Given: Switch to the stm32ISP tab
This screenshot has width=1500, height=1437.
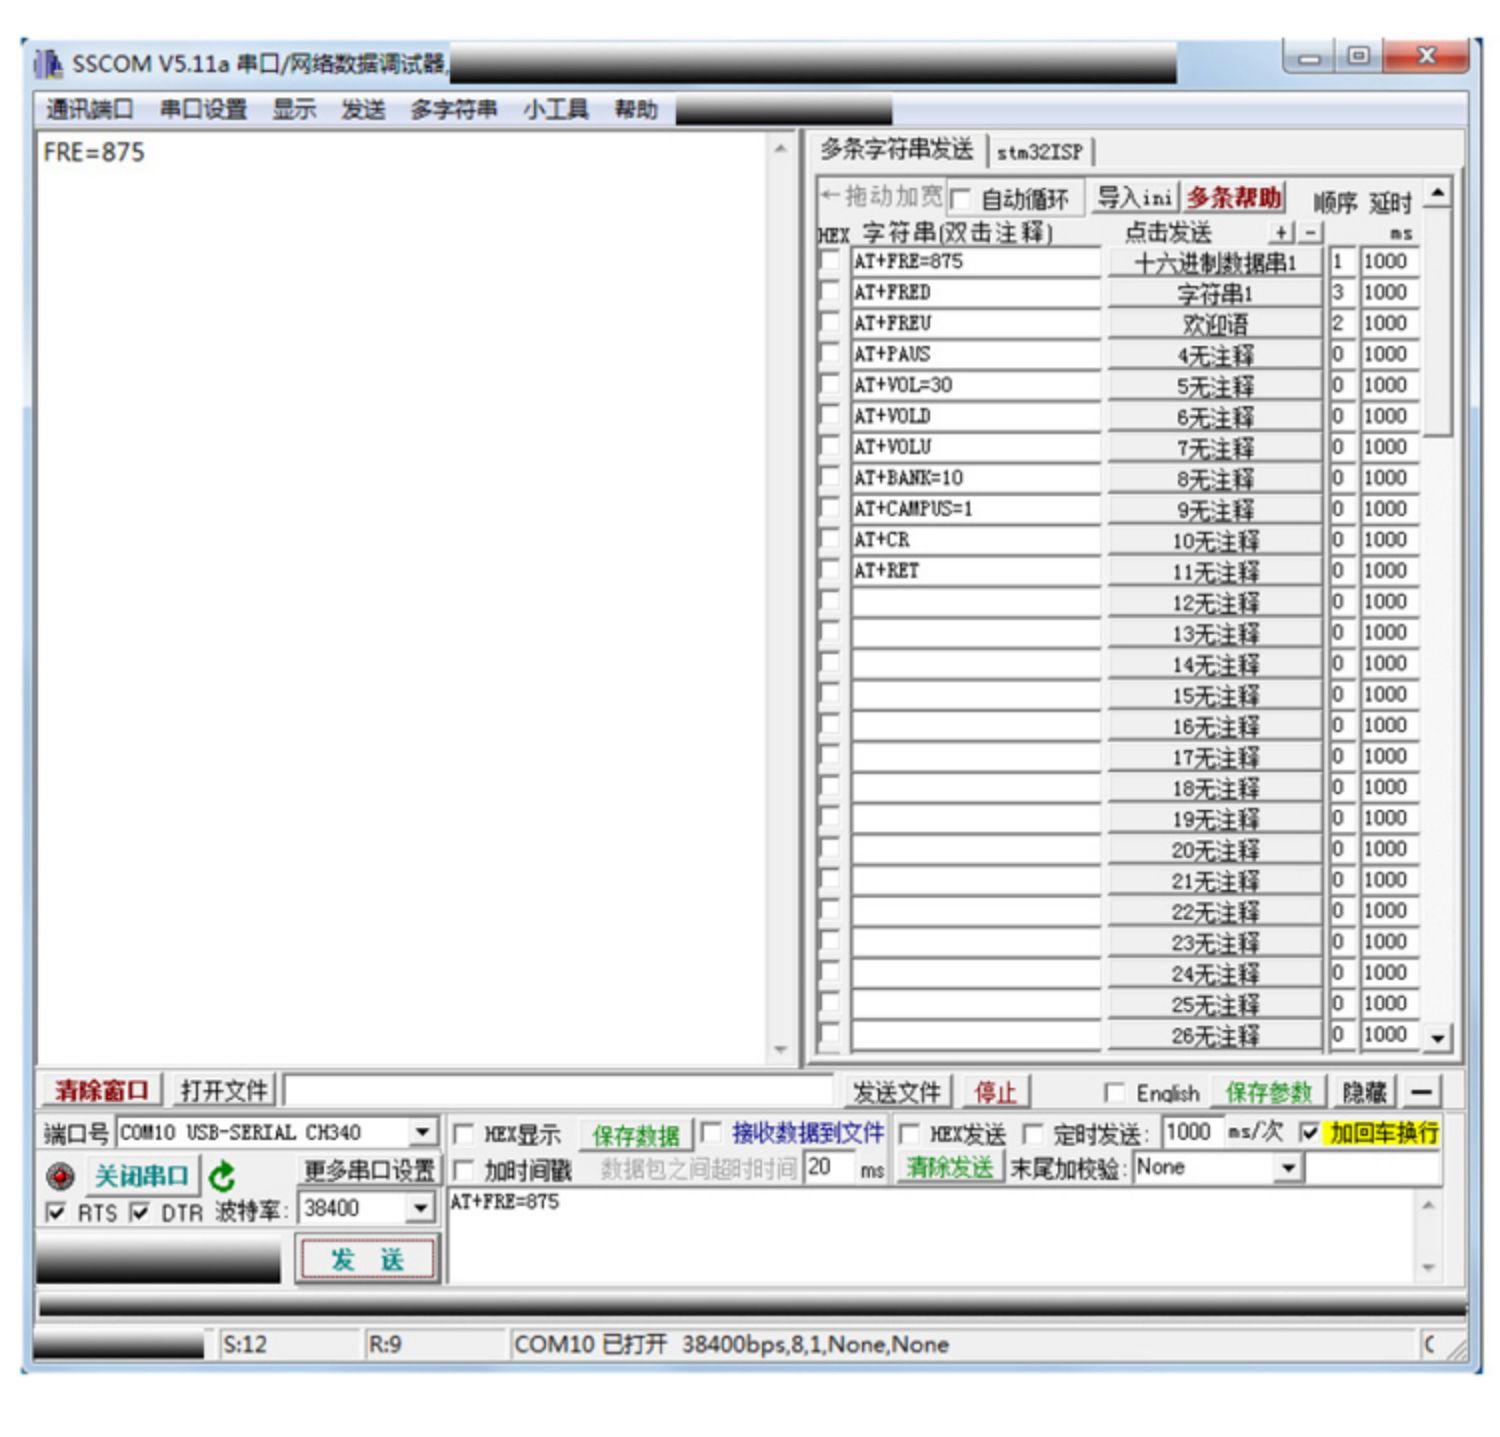Looking at the screenshot, I should coord(1040,152).
